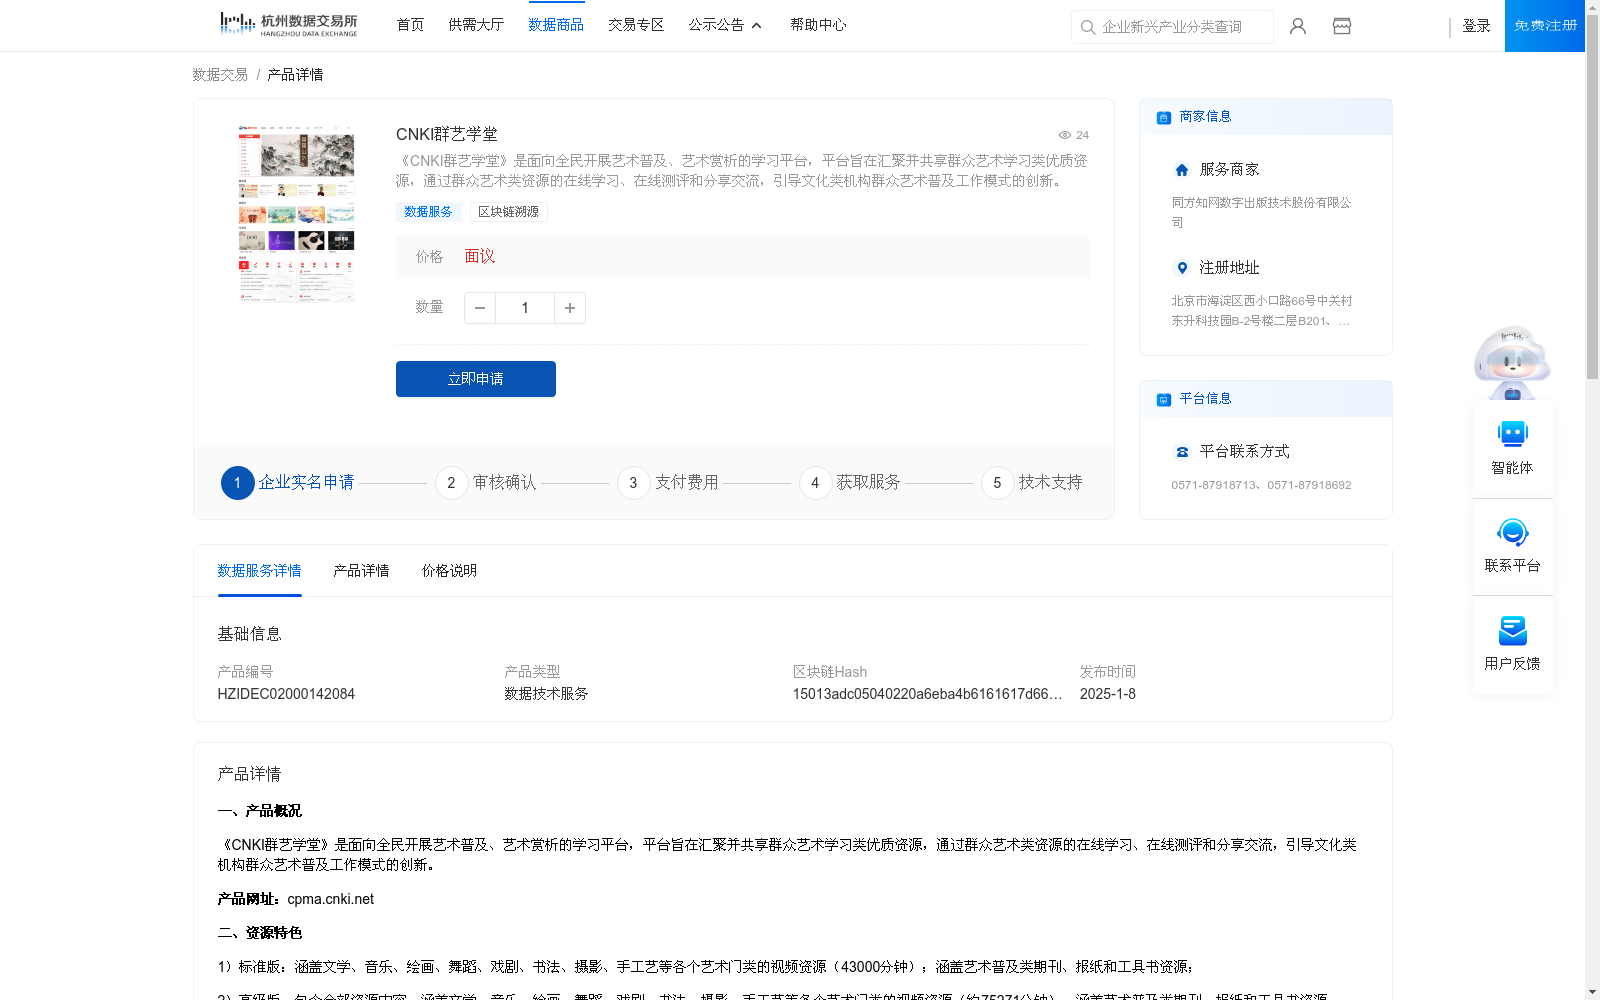This screenshot has width=1600, height=1000.
Task: Go to 首页 in navigation
Action: click(x=410, y=25)
